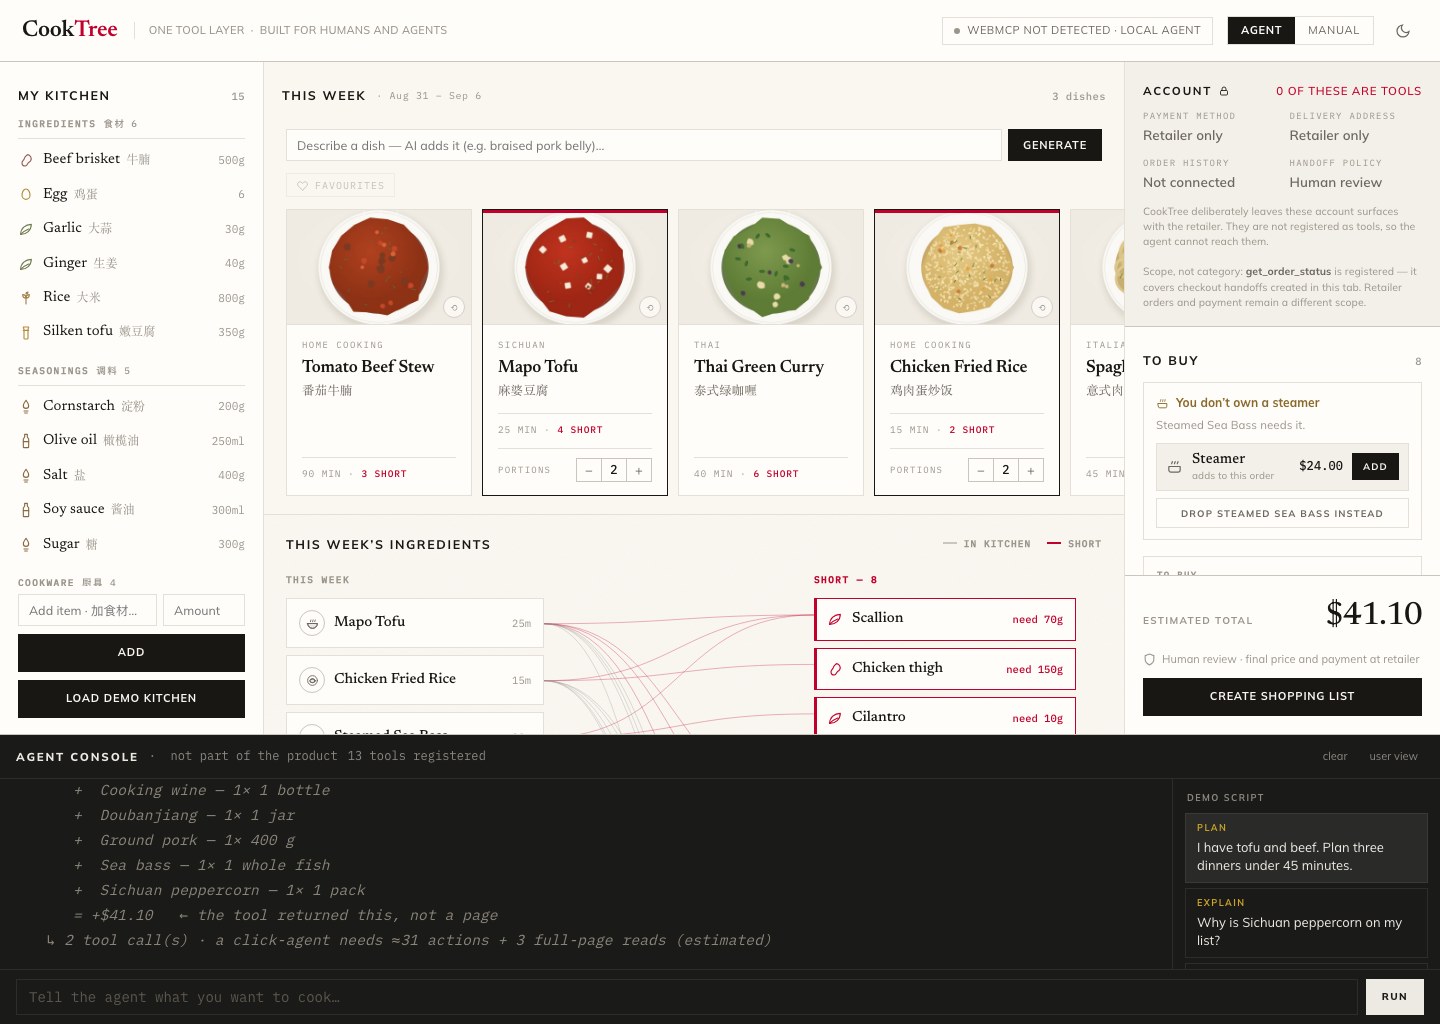
Task: Click the regenerate icon on Mapo Tofu card
Action: [650, 308]
